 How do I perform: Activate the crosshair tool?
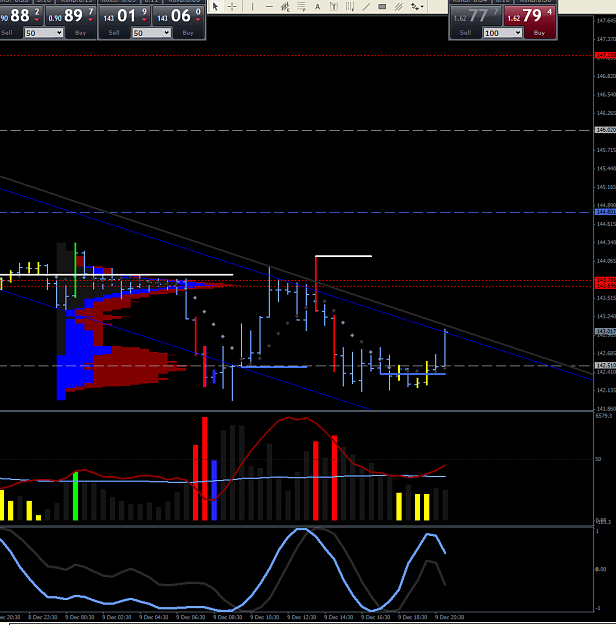[x=232, y=6]
